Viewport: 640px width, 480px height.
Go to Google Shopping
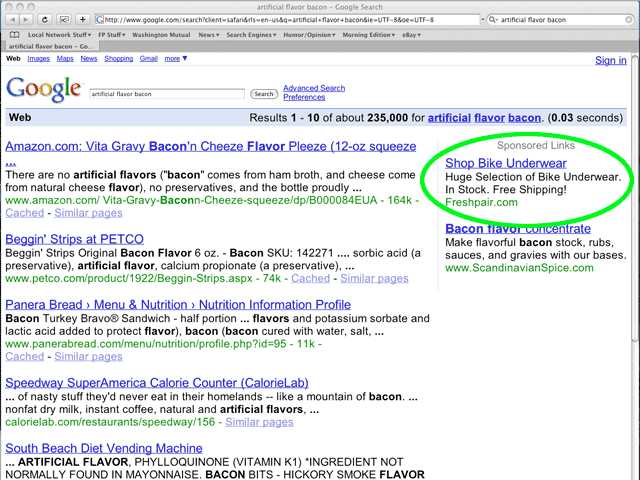click(x=118, y=58)
